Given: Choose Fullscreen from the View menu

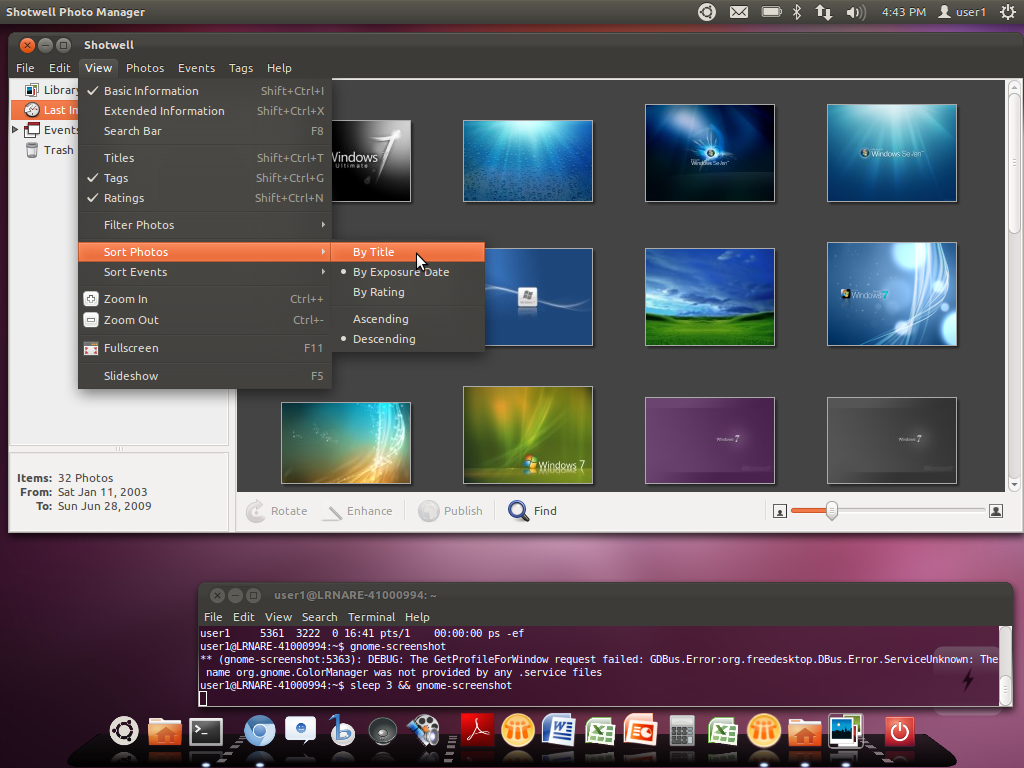Looking at the screenshot, I should coord(204,348).
